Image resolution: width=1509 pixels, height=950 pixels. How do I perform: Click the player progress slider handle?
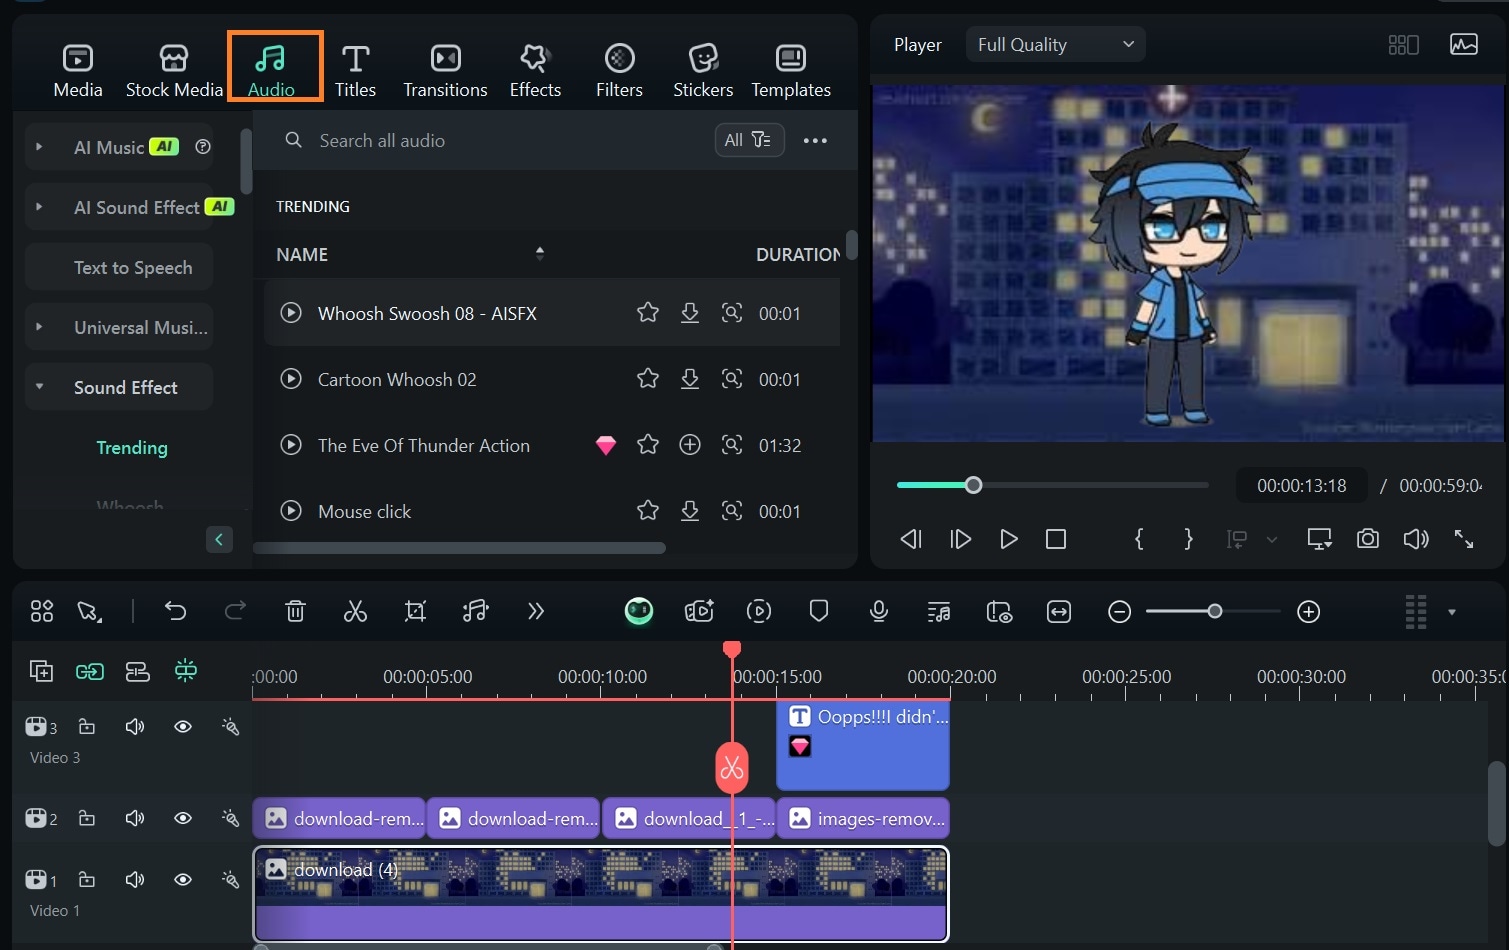click(973, 485)
